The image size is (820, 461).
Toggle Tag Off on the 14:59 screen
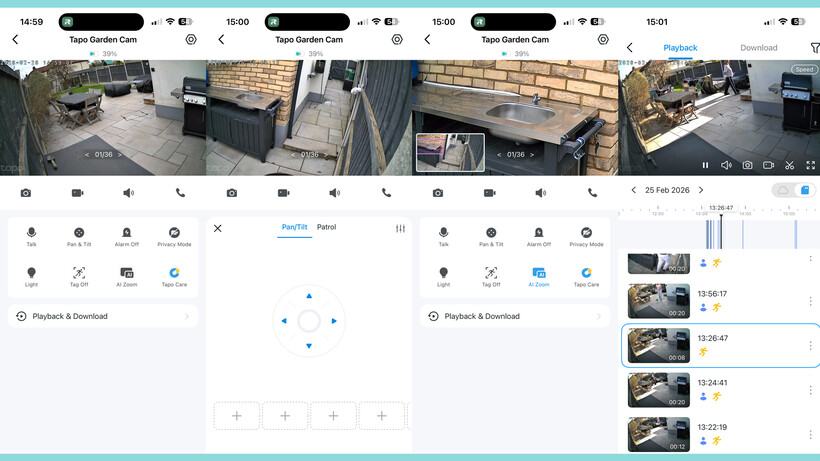79,276
